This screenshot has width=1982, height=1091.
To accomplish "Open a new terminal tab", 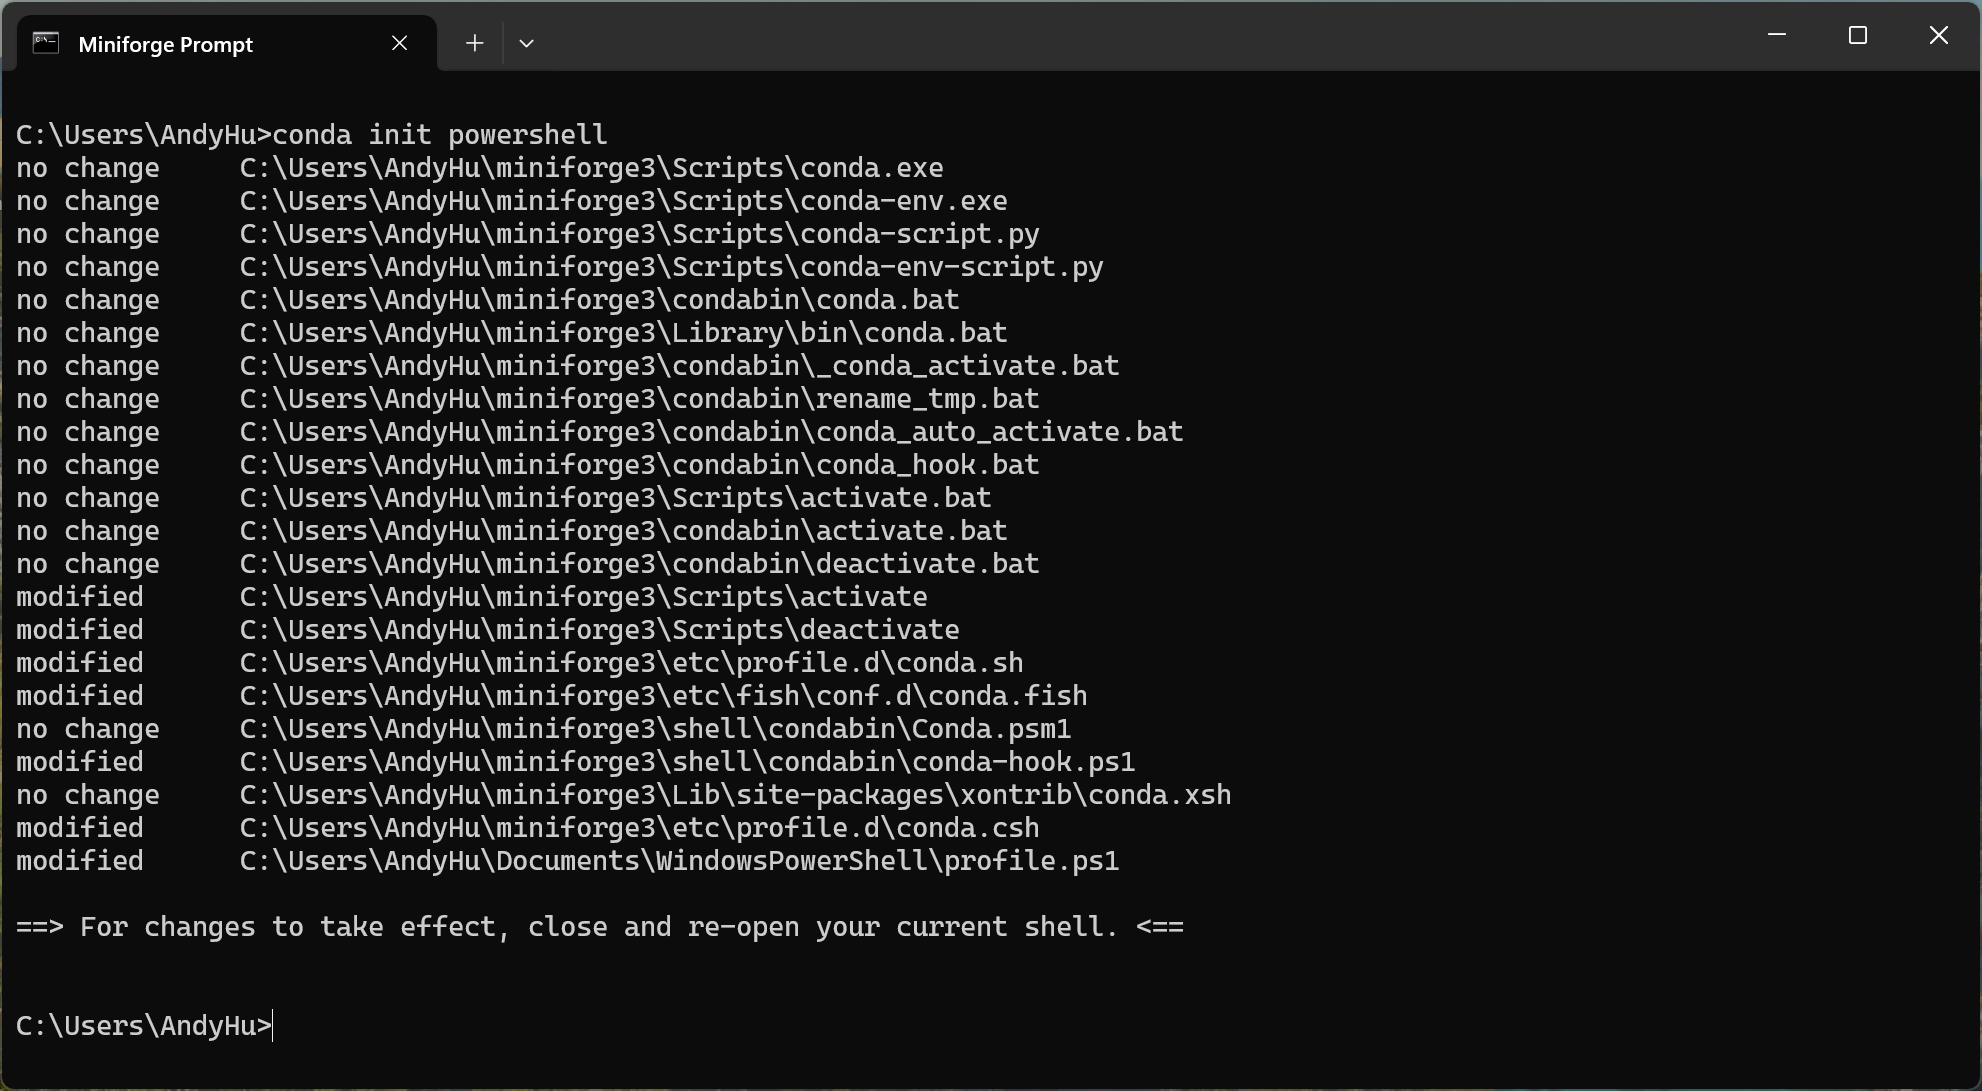I will pyautogui.click(x=474, y=43).
